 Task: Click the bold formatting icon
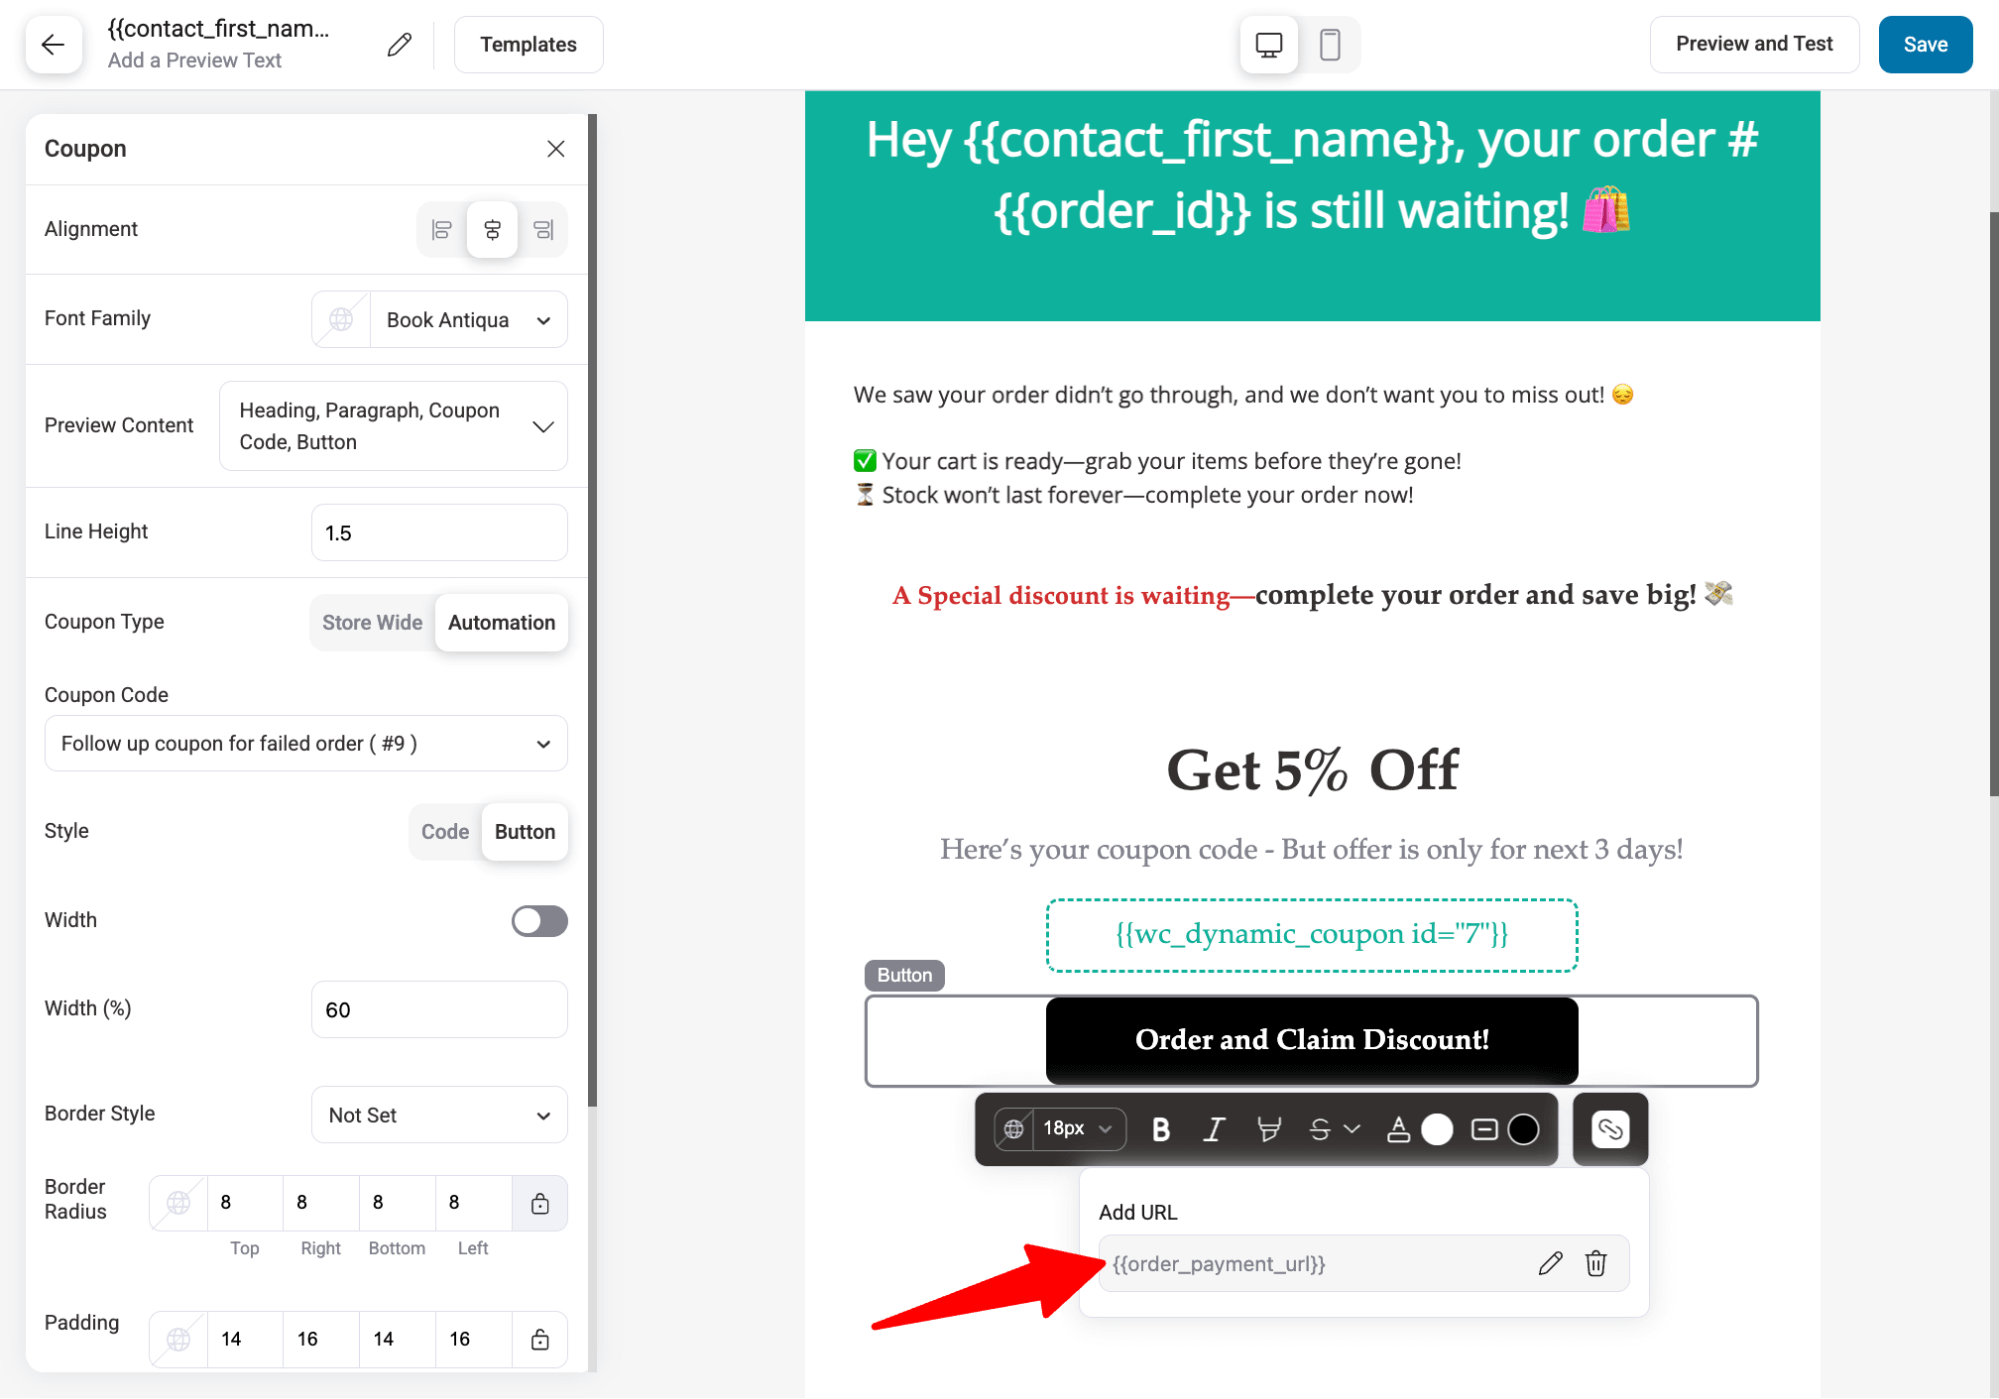pyautogui.click(x=1161, y=1129)
